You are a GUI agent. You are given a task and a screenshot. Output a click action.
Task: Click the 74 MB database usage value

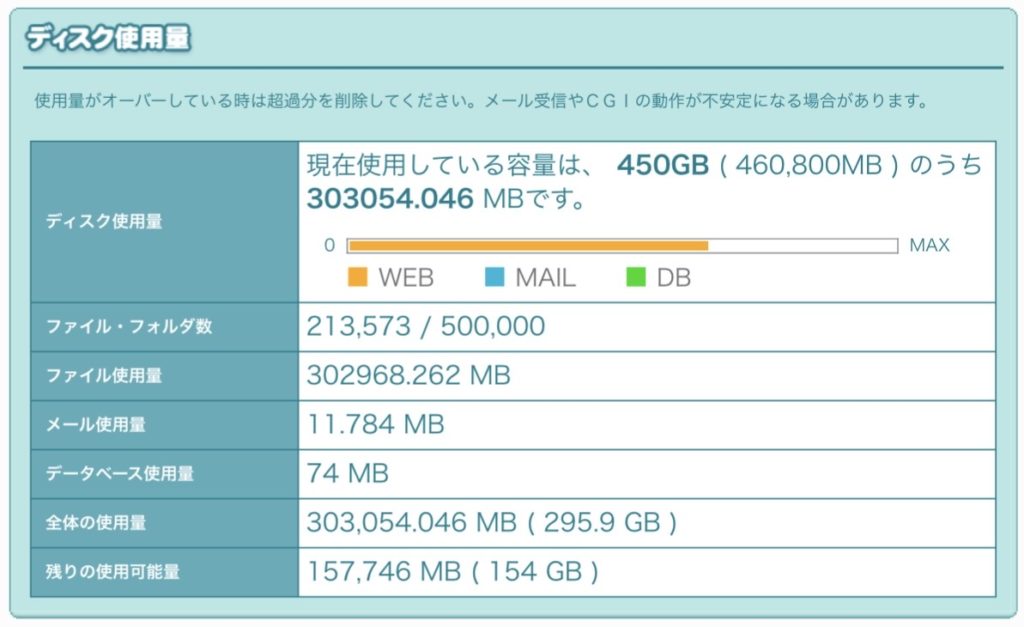pyautogui.click(x=348, y=473)
